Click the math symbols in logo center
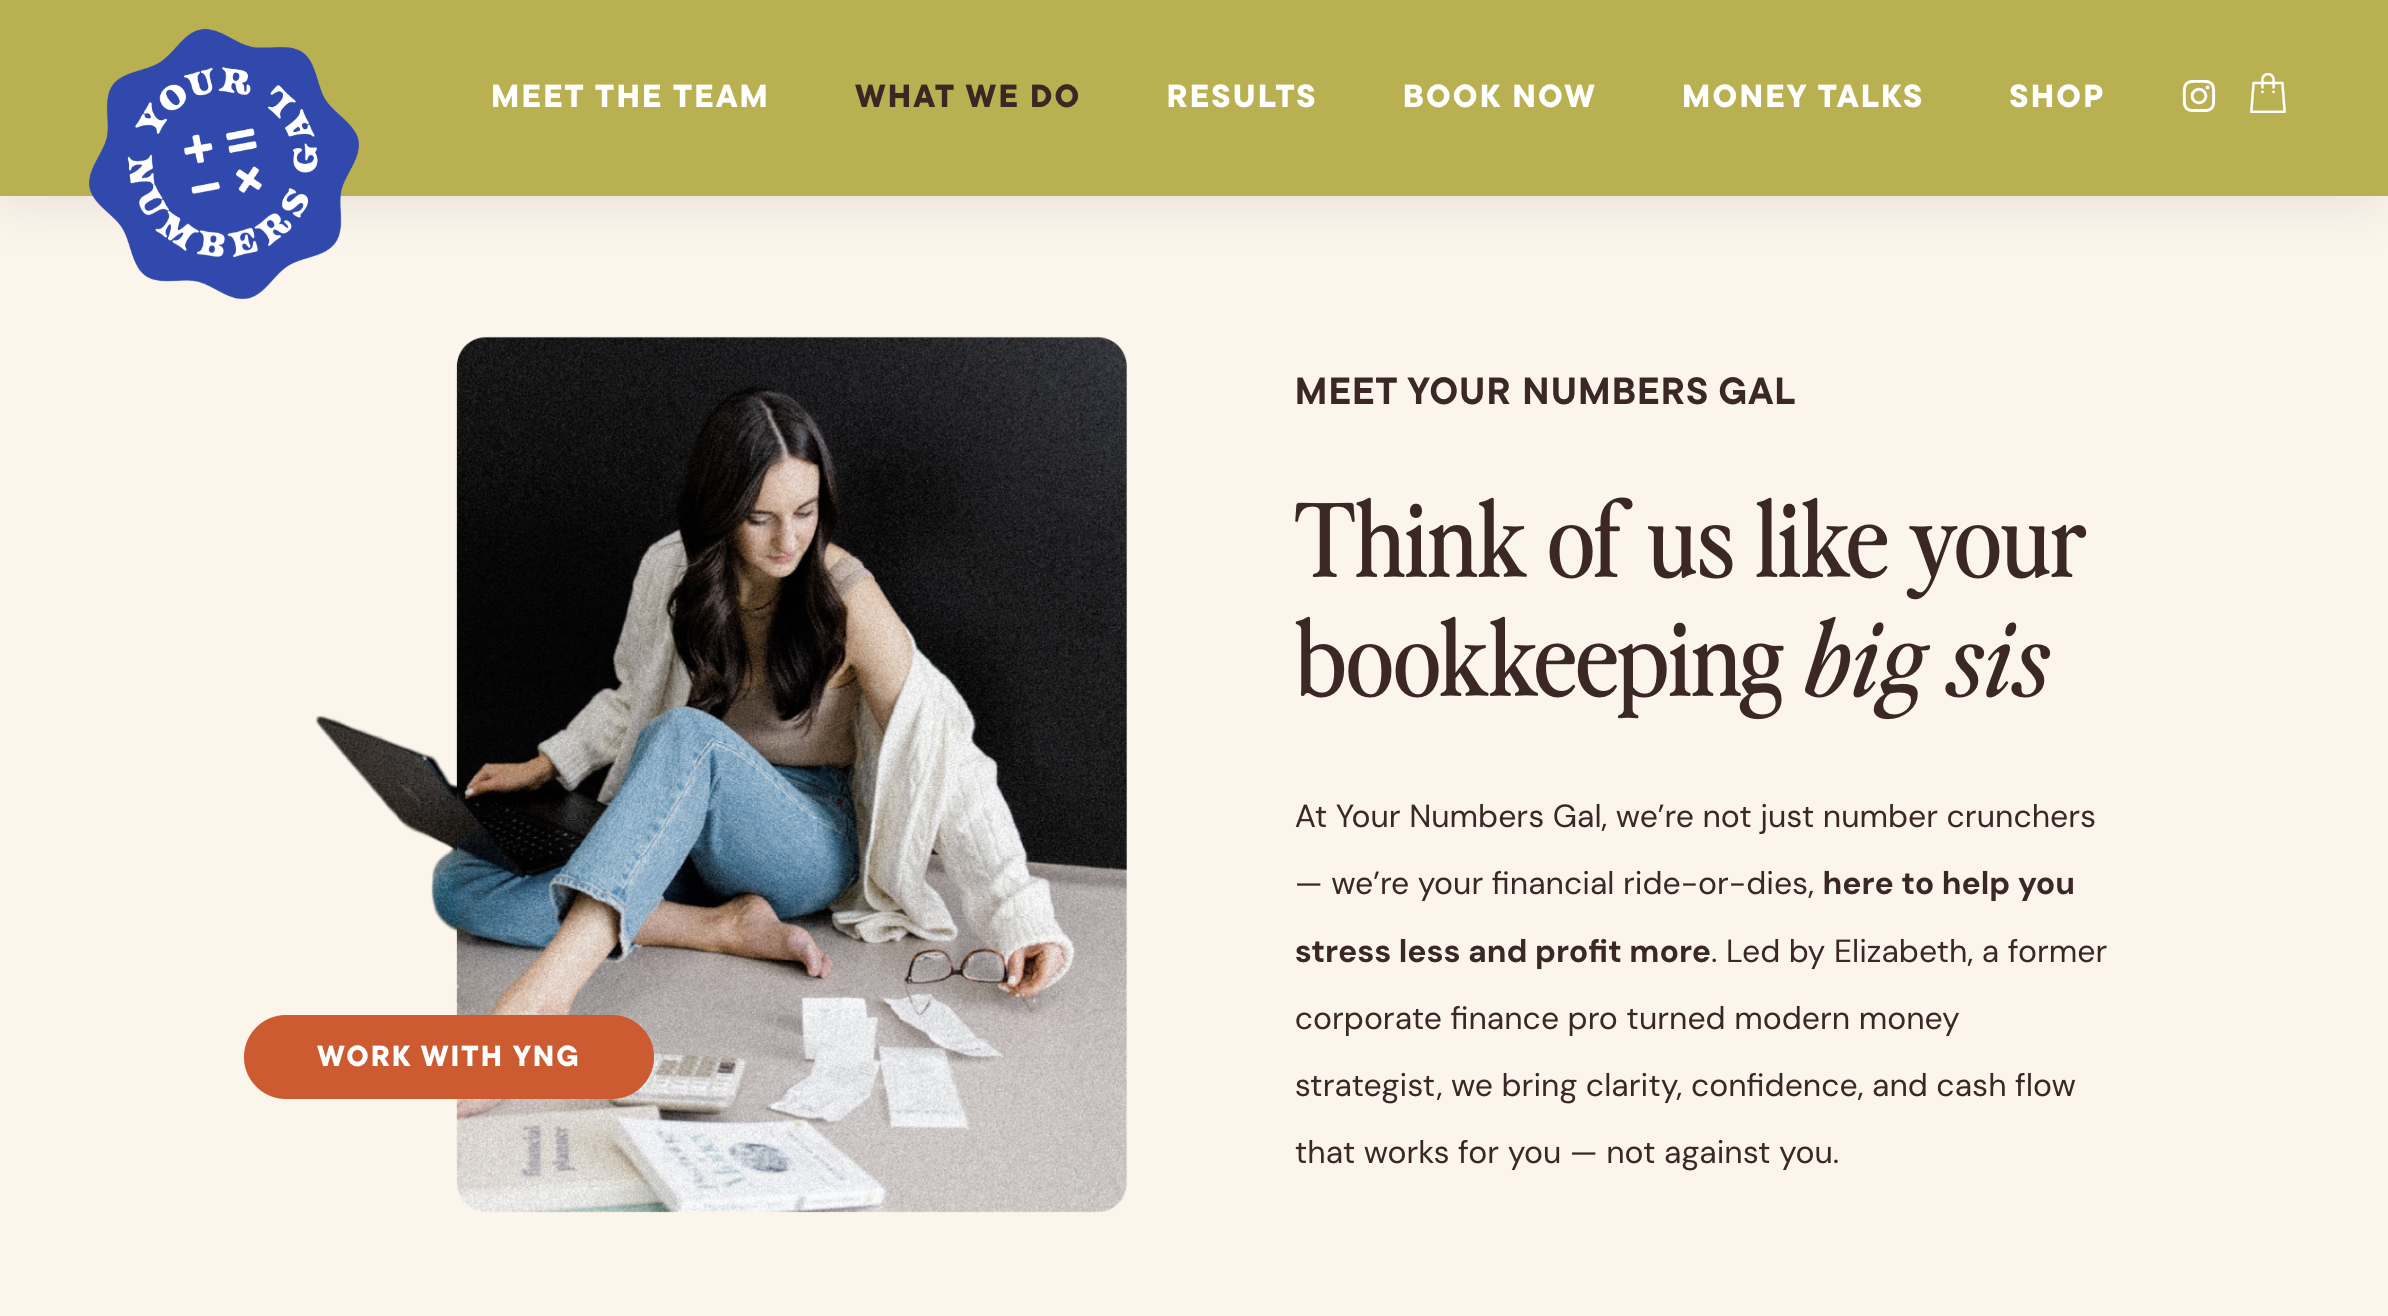The image size is (2388, 1316). (x=224, y=160)
